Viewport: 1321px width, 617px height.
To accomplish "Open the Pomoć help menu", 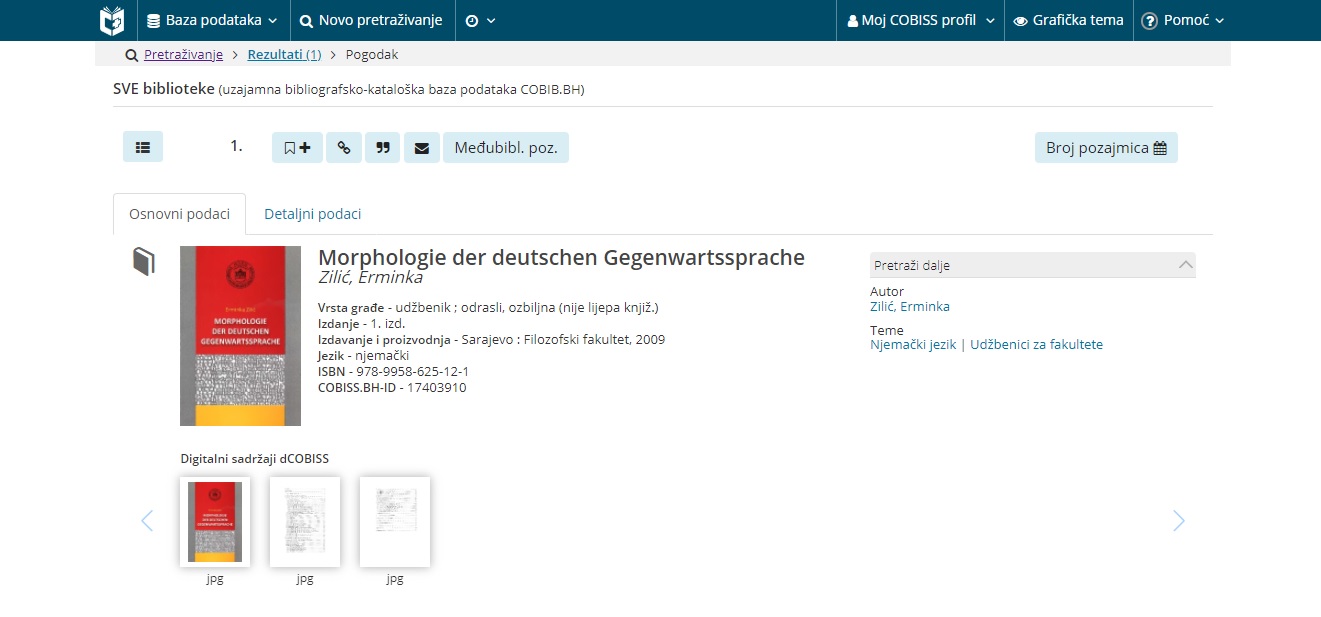I will pyautogui.click(x=1182, y=20).
